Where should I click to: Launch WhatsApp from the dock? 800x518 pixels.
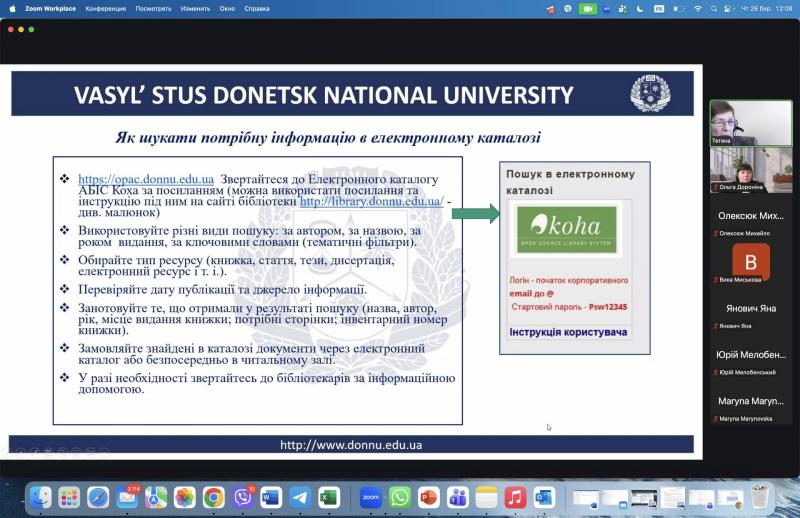400,497
